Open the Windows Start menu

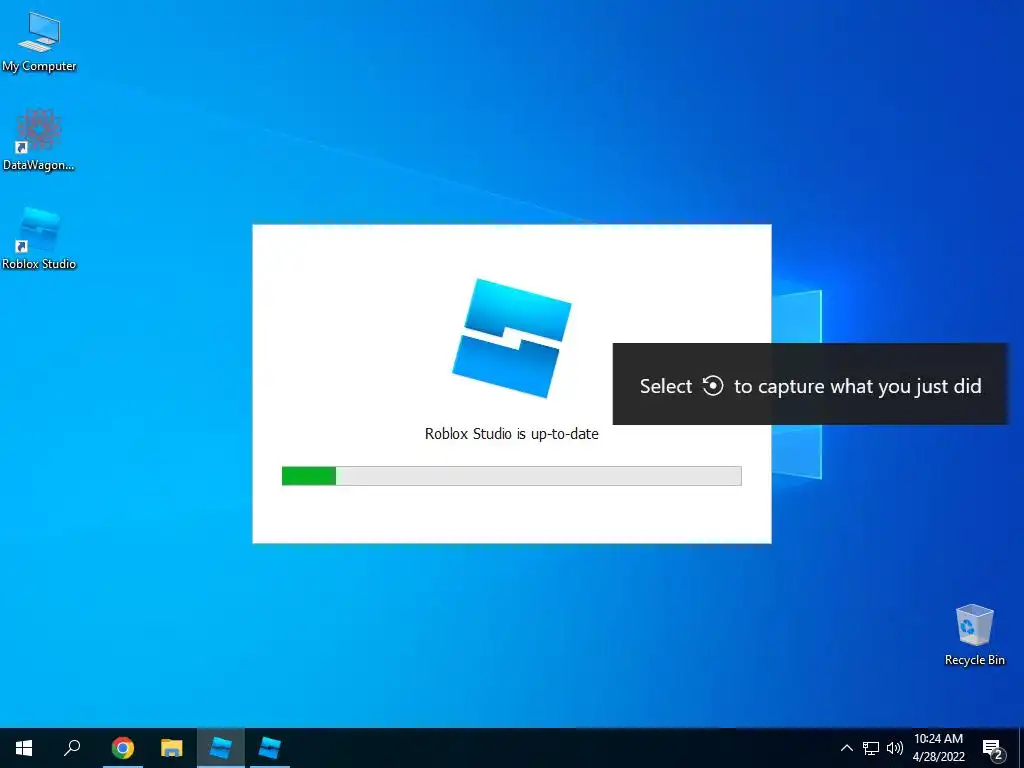coord(24,748)
